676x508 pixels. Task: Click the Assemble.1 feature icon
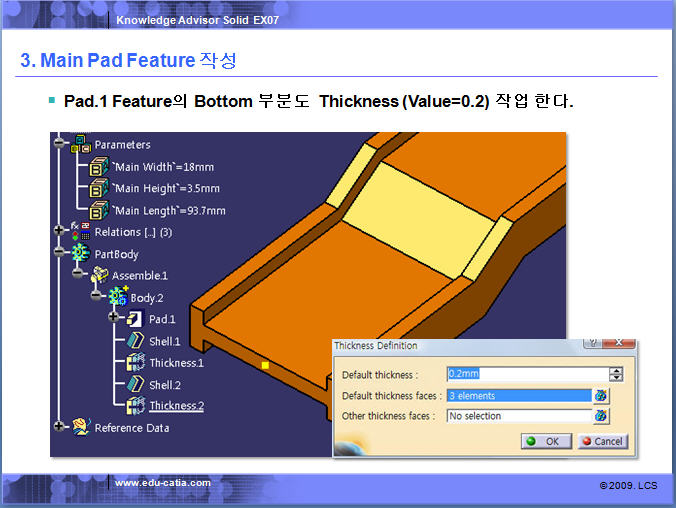tap(100, 275)
